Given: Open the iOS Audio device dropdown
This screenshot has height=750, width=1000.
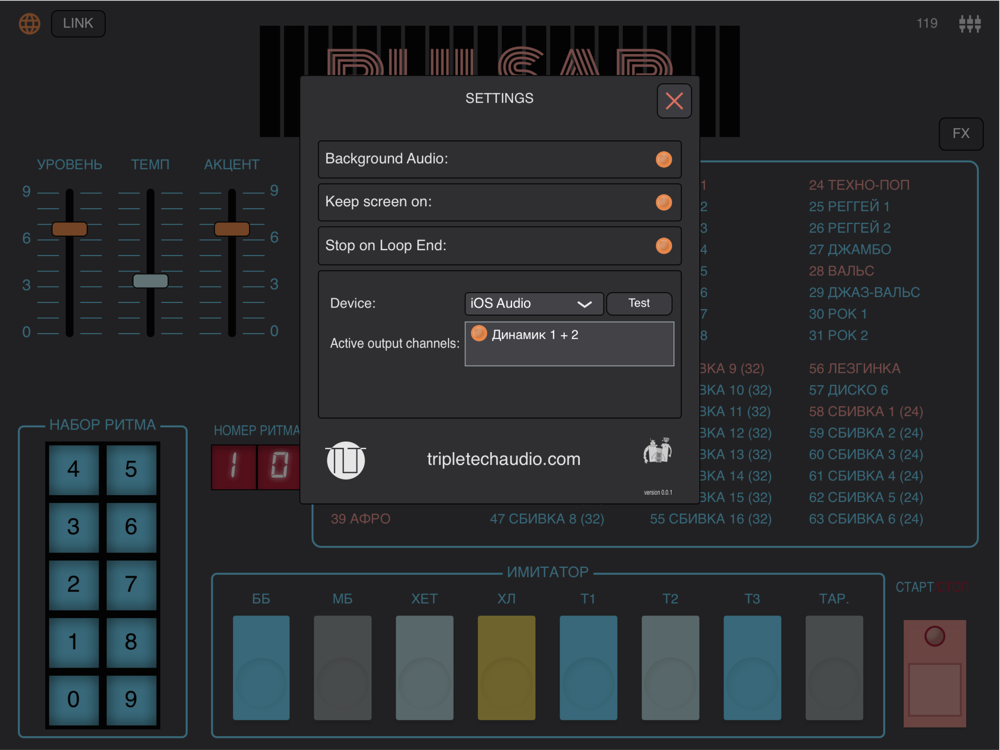Looking at the screenshot, I should click(x=534, y=304).
